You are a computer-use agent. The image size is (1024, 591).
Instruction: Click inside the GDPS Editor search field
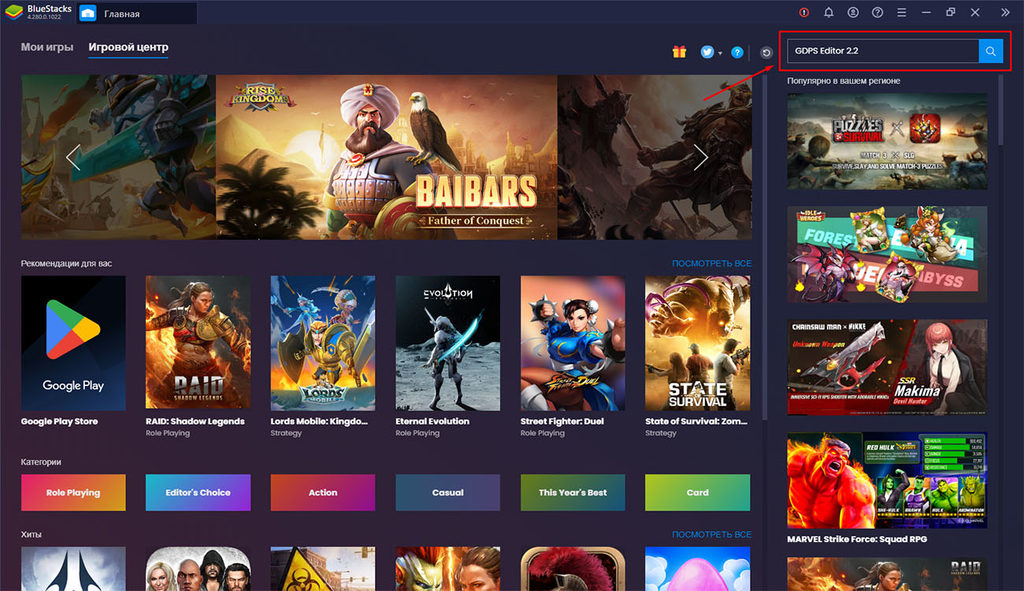click(883, 51)
